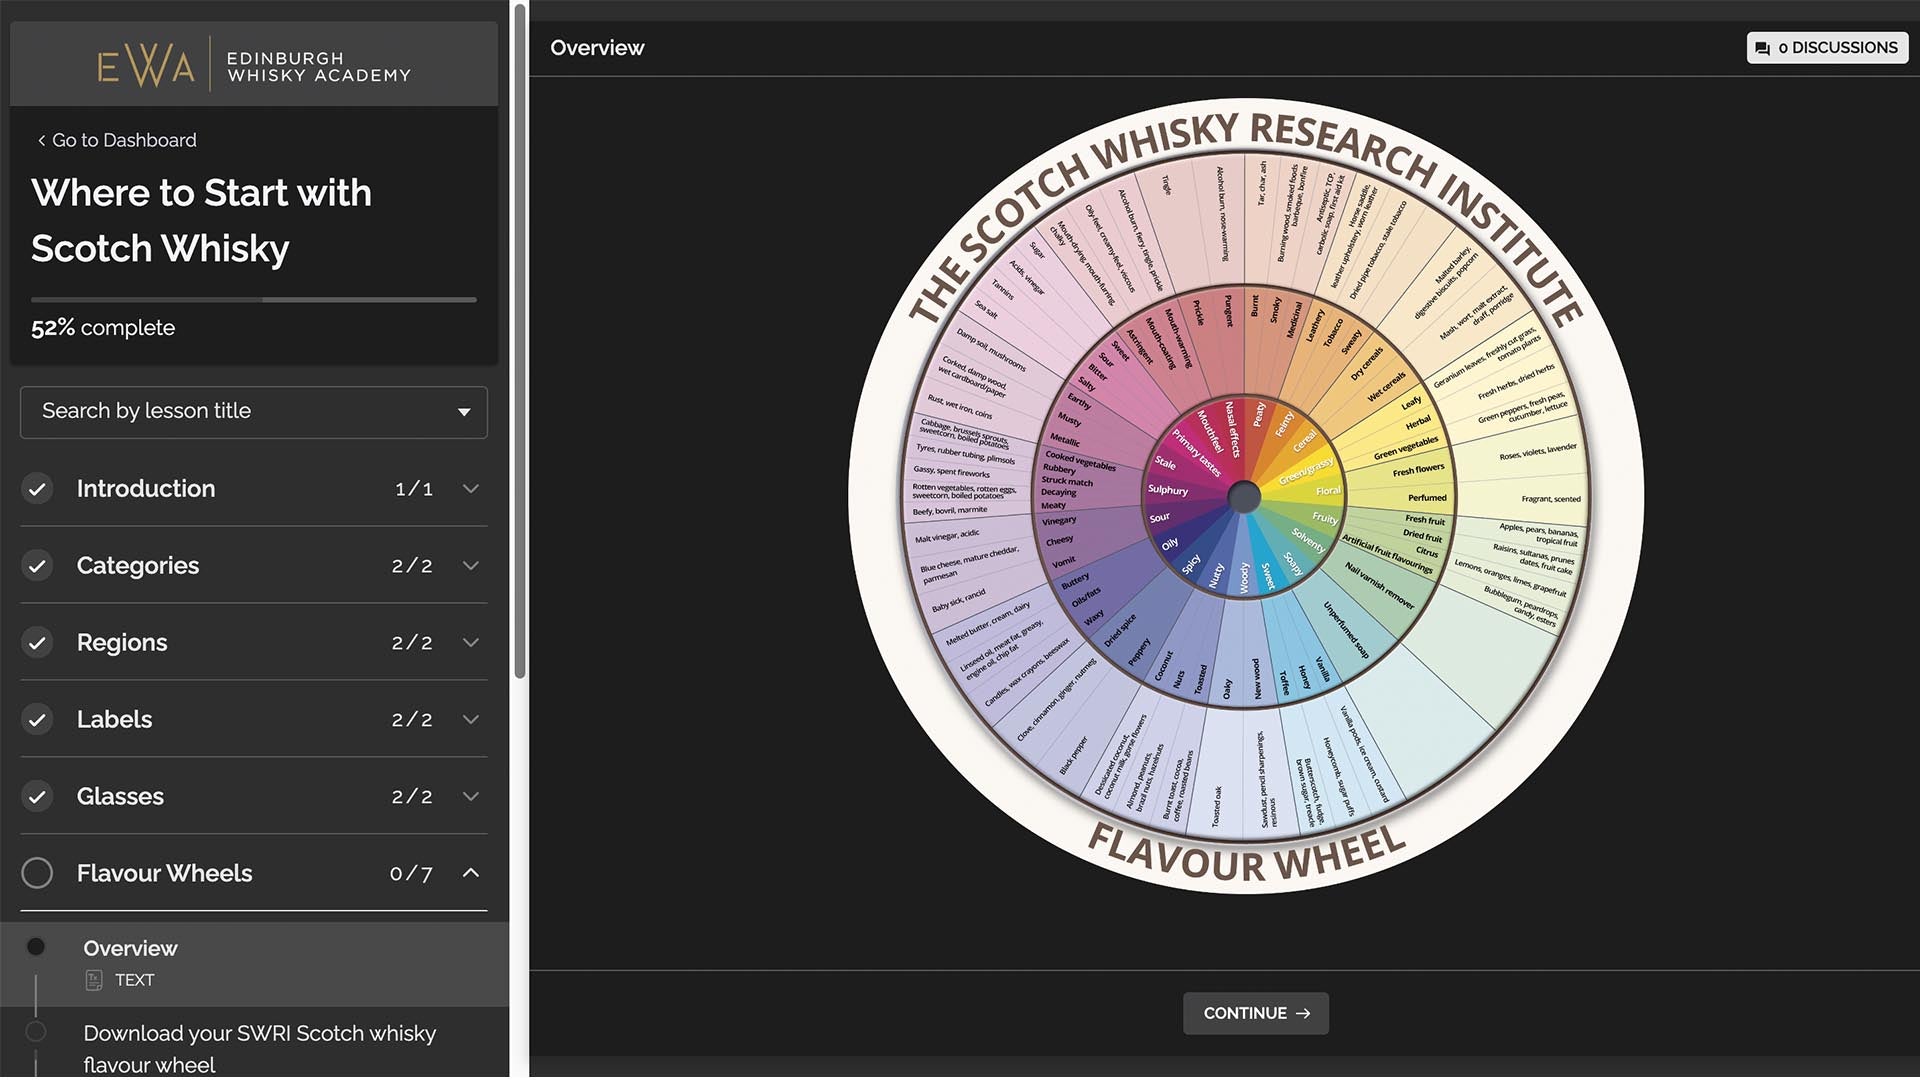Click the sidebar vertical scrollbar
Image resolution: width=1920 pixels, height=1080 pixels.
520,340
